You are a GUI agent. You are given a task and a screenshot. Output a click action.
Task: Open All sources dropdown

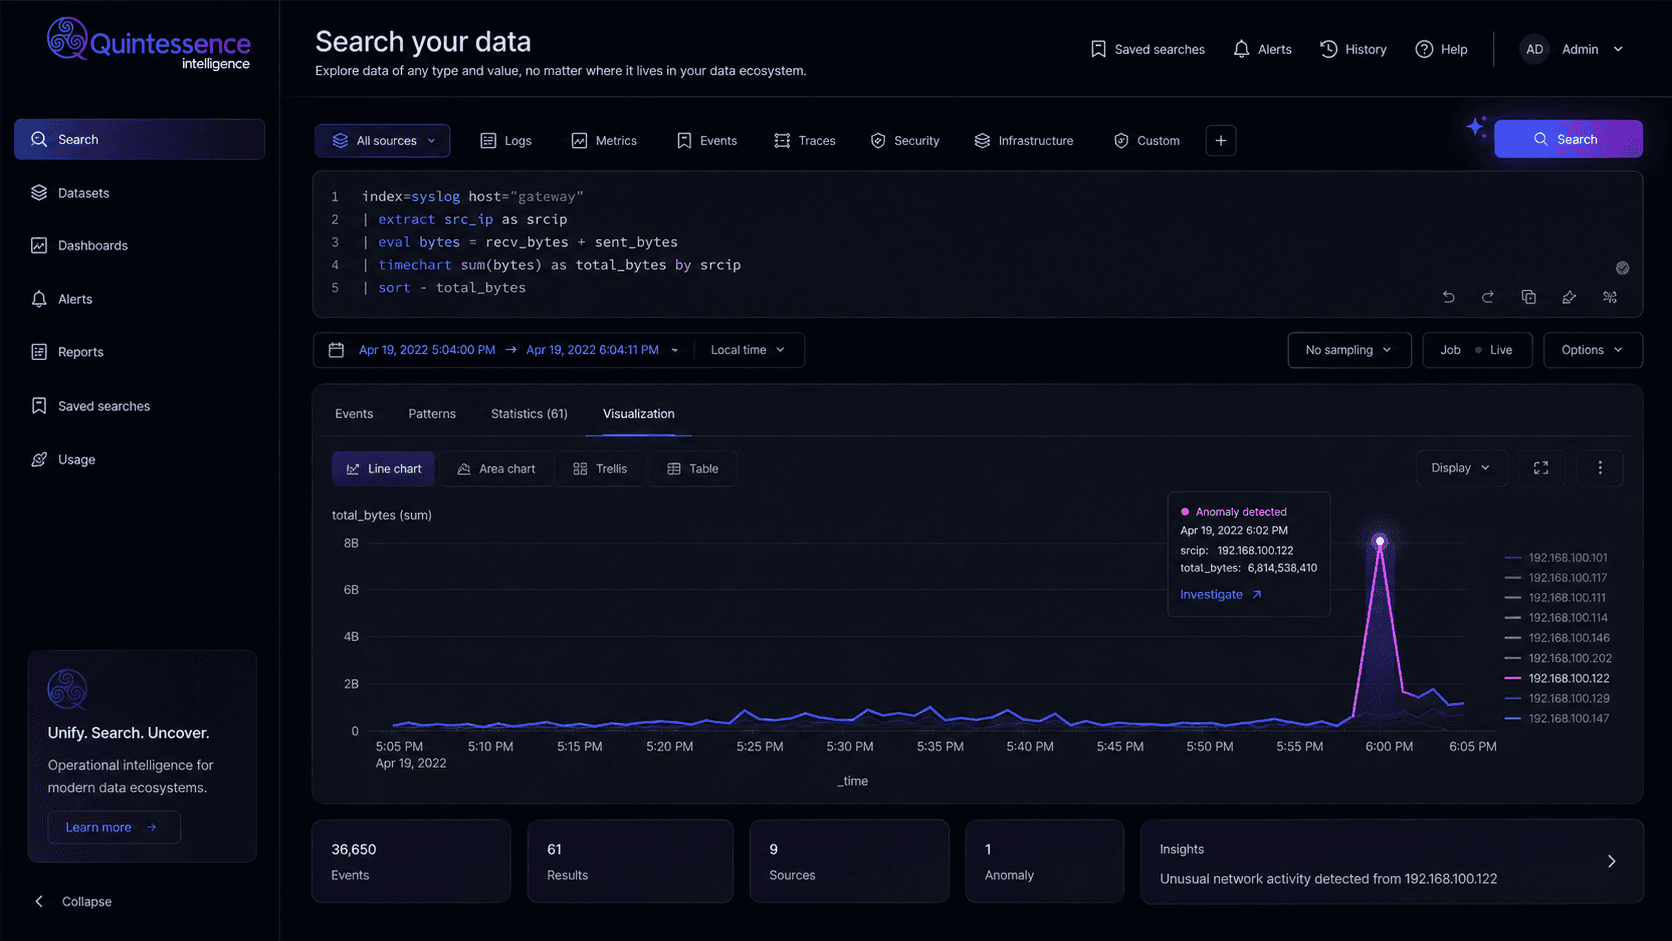click(382, 141)
